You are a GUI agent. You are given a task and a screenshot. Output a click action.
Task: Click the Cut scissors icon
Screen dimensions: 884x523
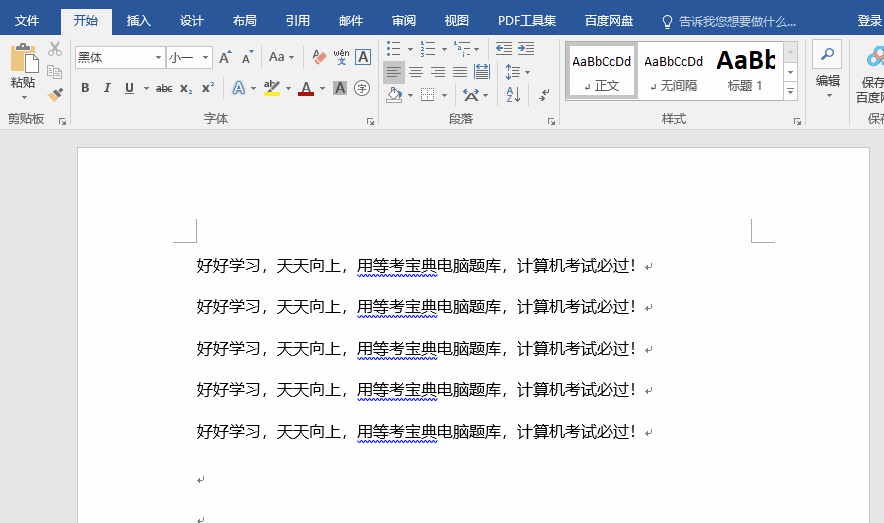55,48
